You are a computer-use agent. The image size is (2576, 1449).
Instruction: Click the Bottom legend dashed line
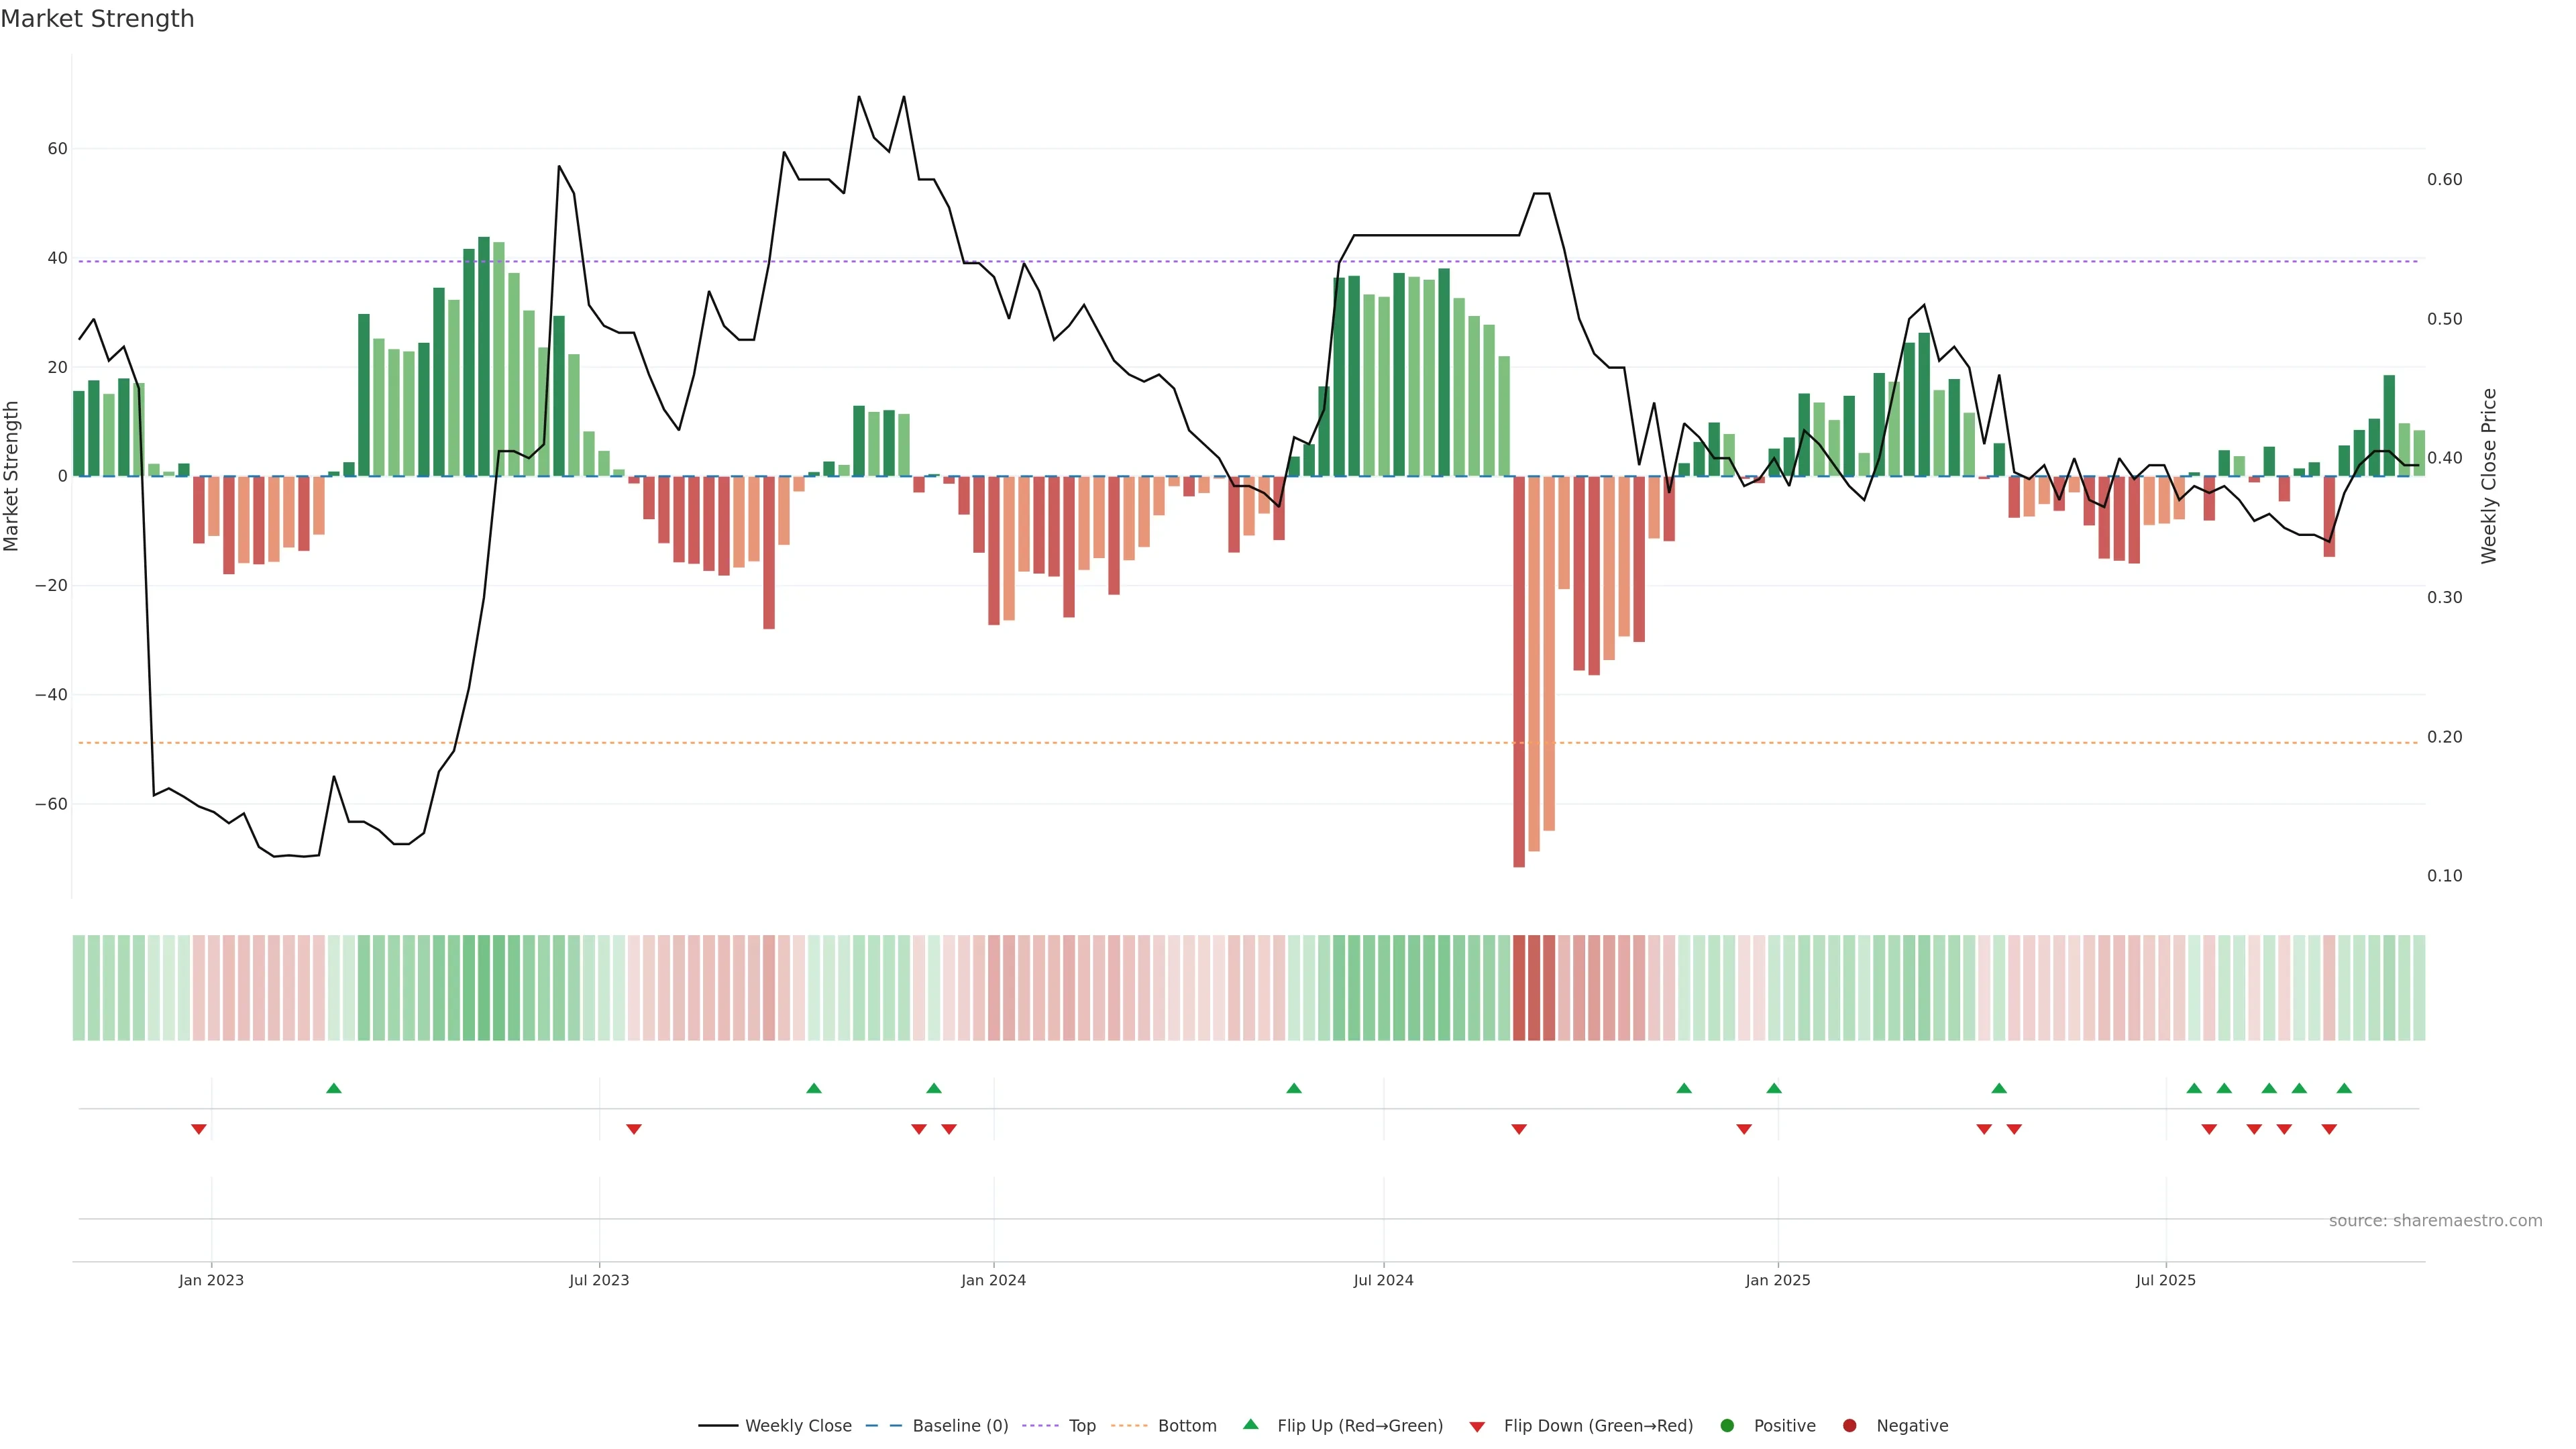coord(1129,1426)
